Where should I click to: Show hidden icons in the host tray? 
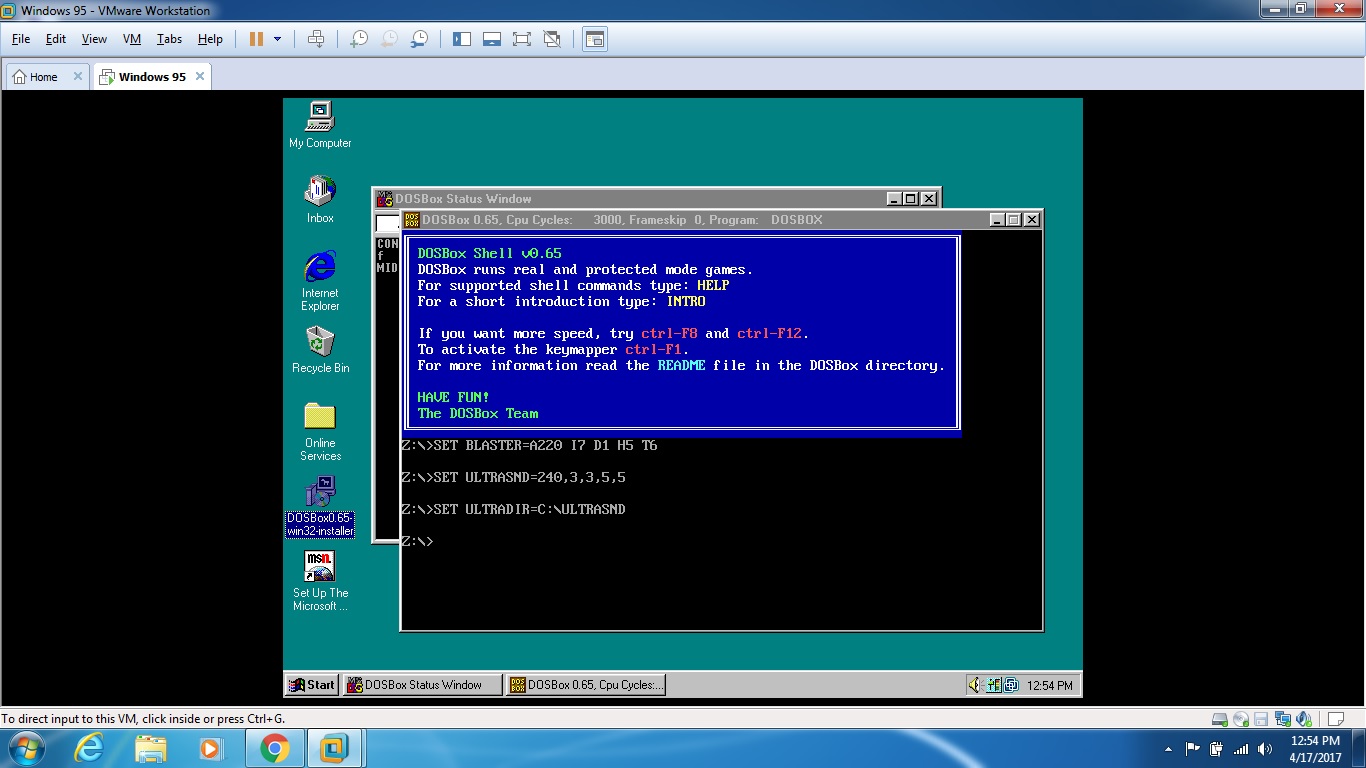coord(1169,749)
